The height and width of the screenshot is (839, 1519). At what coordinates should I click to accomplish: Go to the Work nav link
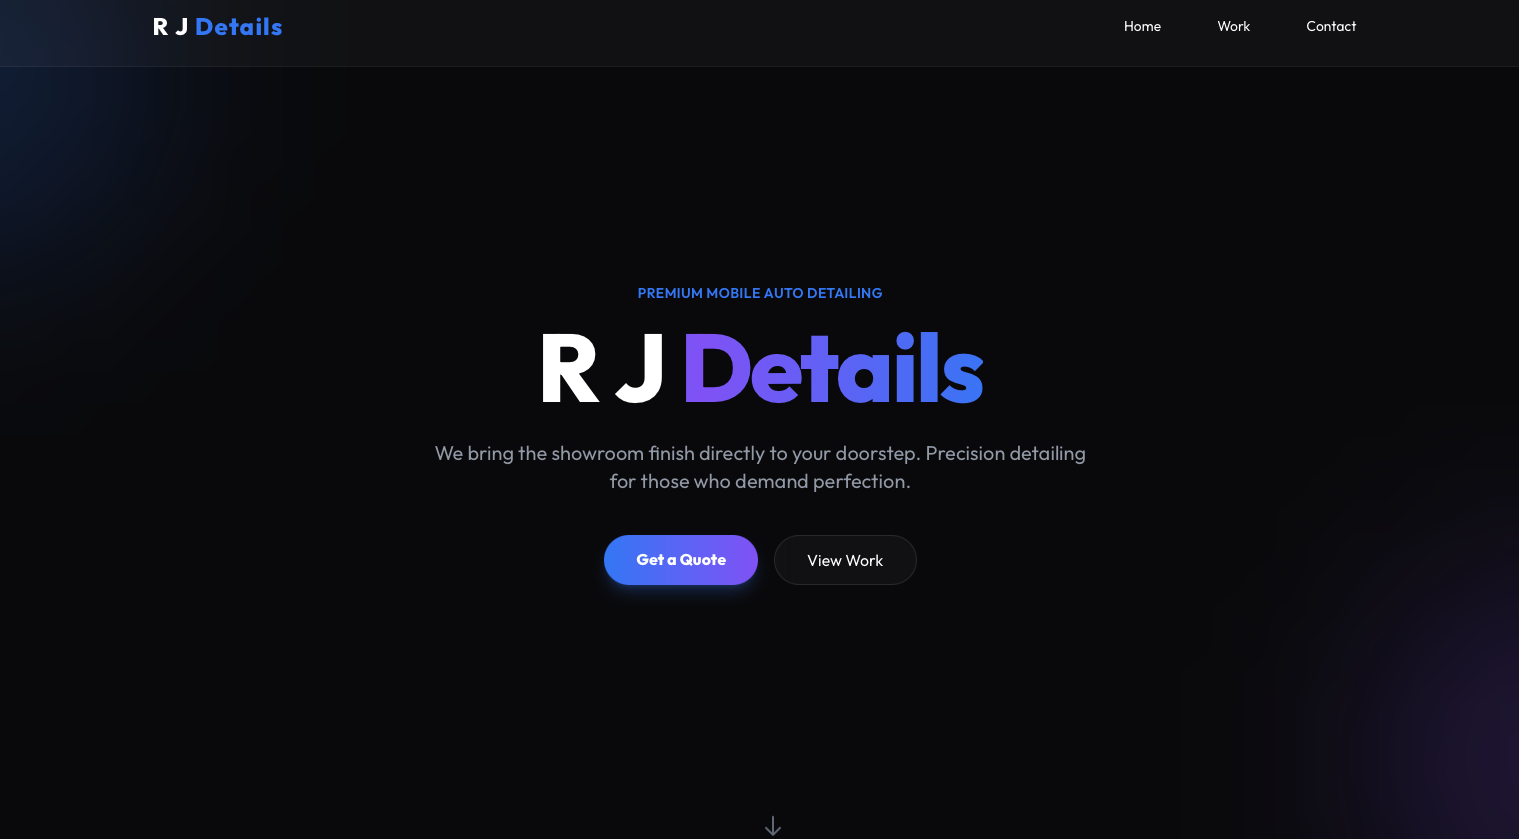1233,27
